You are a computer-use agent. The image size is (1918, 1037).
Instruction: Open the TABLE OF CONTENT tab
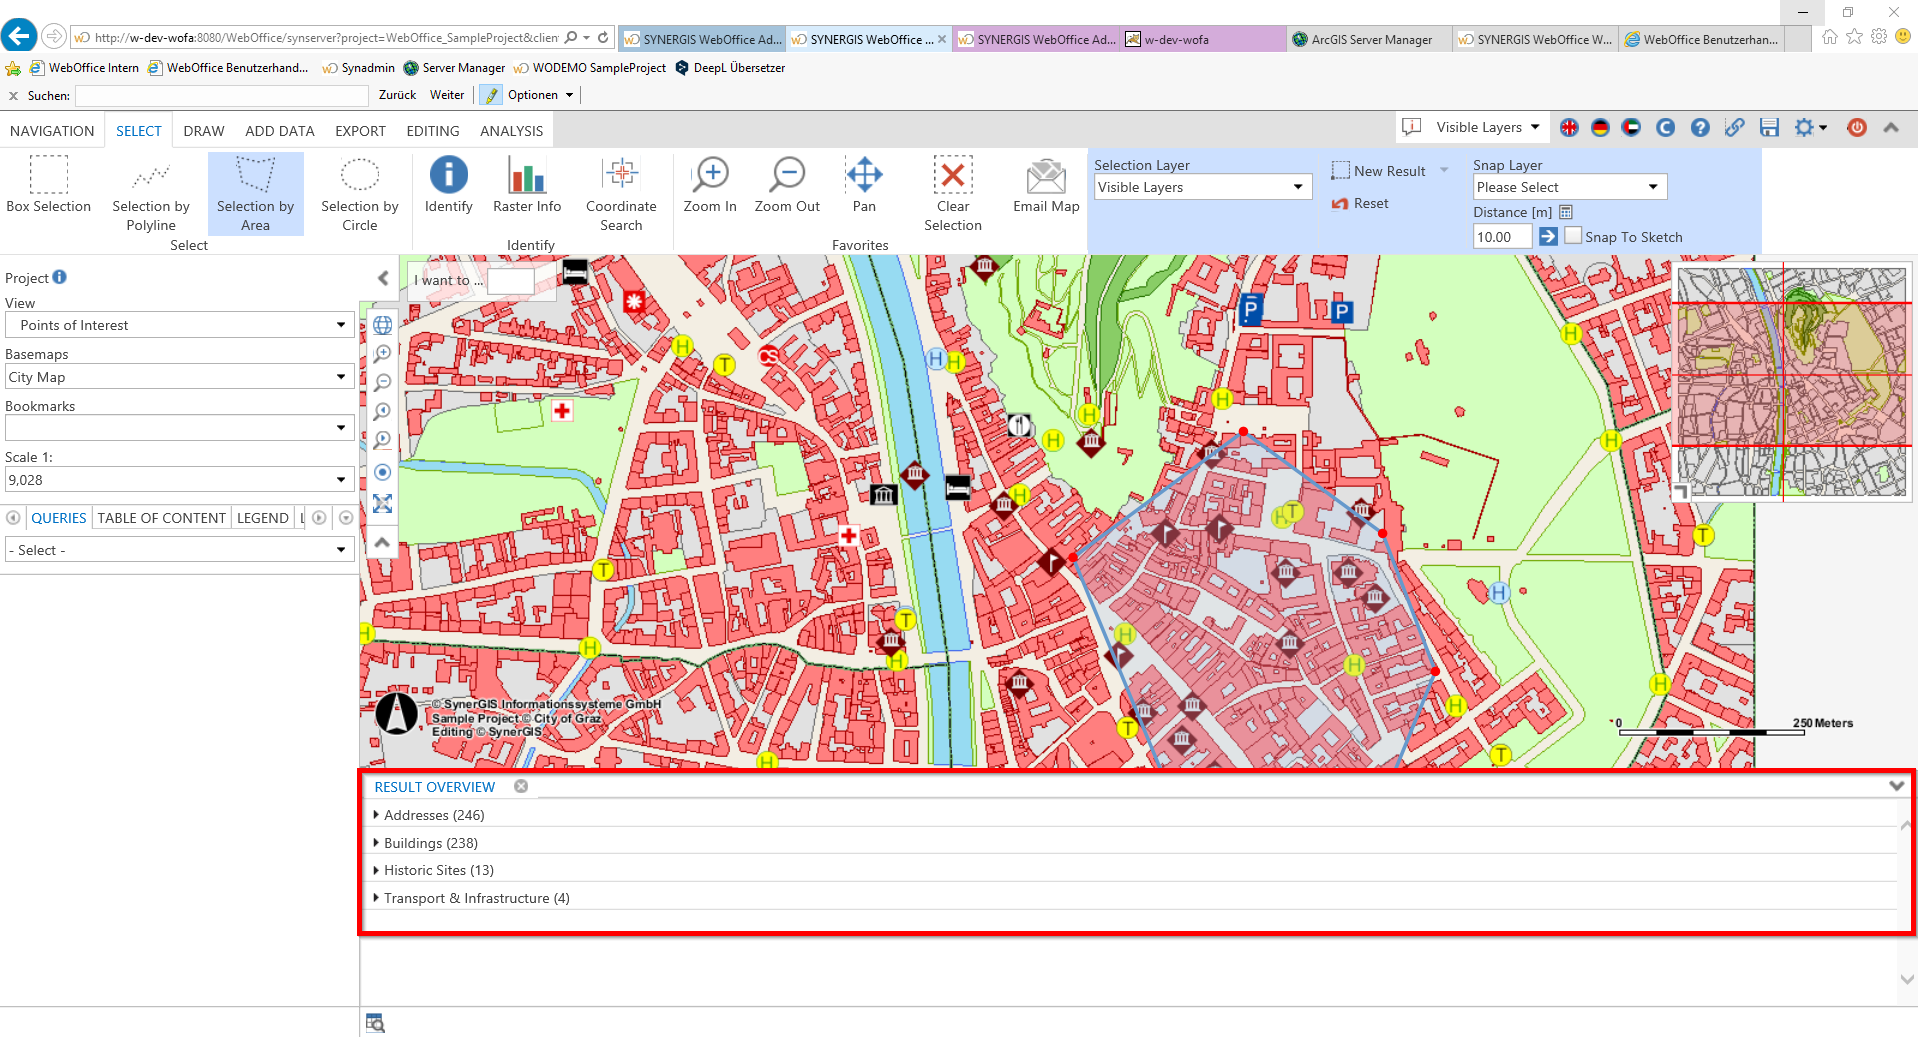[161, 517]
